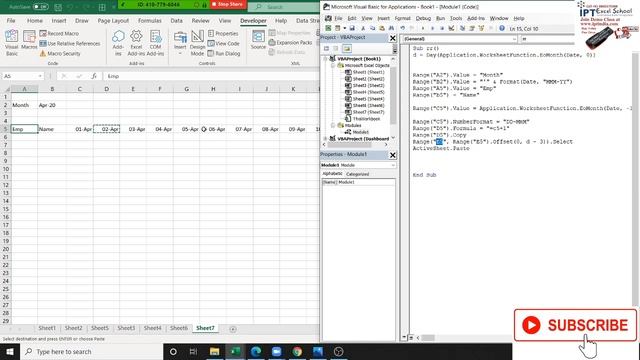
Task: Open the Macros list in the Developer ribbon
Action: tap(29, 40)
